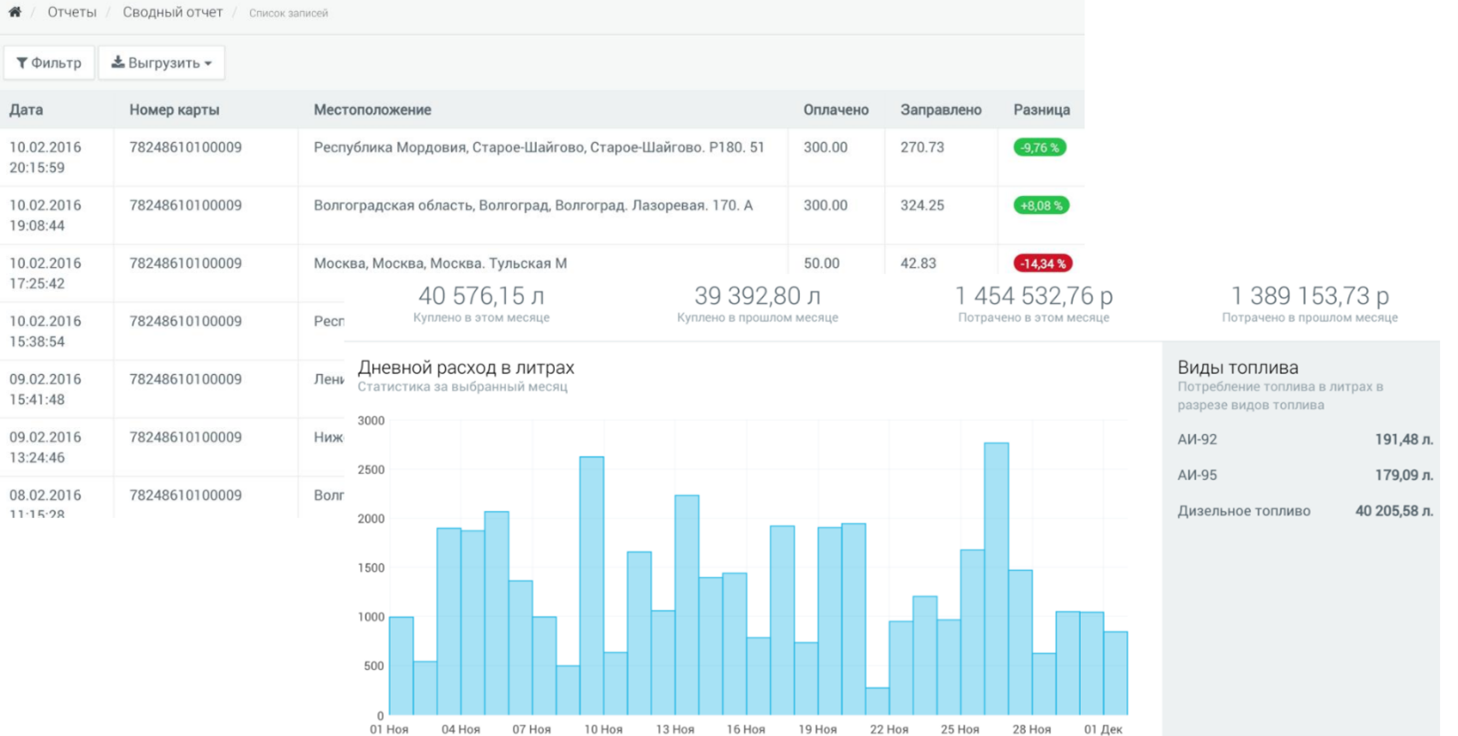Click the shortest bar before 22 Ноя
This screenshot has width=1458, height=736.
tap(877, 702)
